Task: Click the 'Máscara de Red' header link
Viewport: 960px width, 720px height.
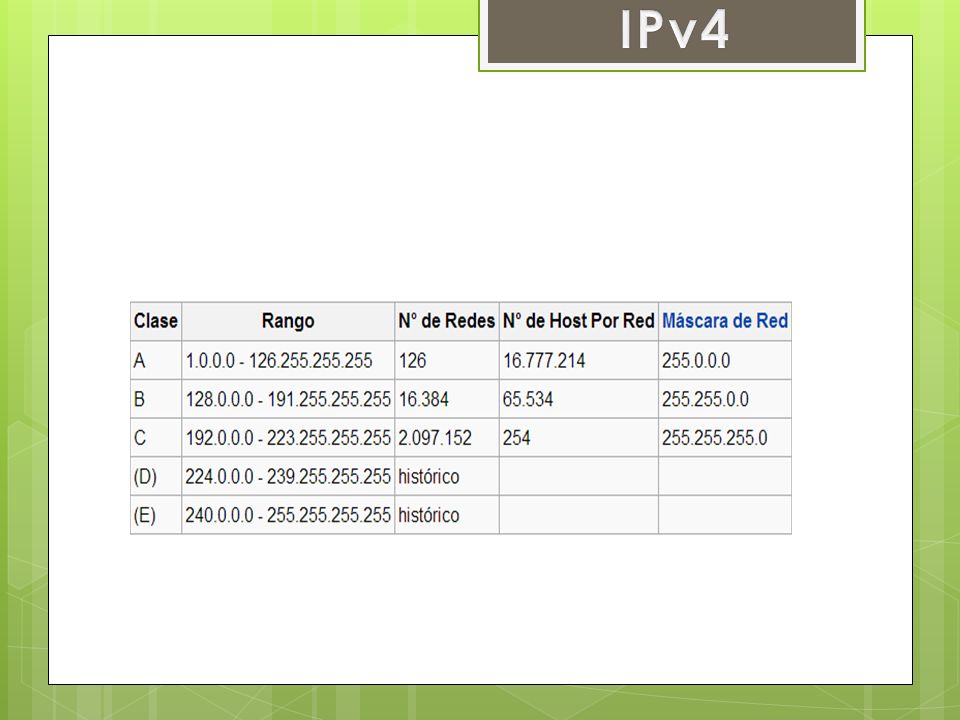Action: (725, 321)
